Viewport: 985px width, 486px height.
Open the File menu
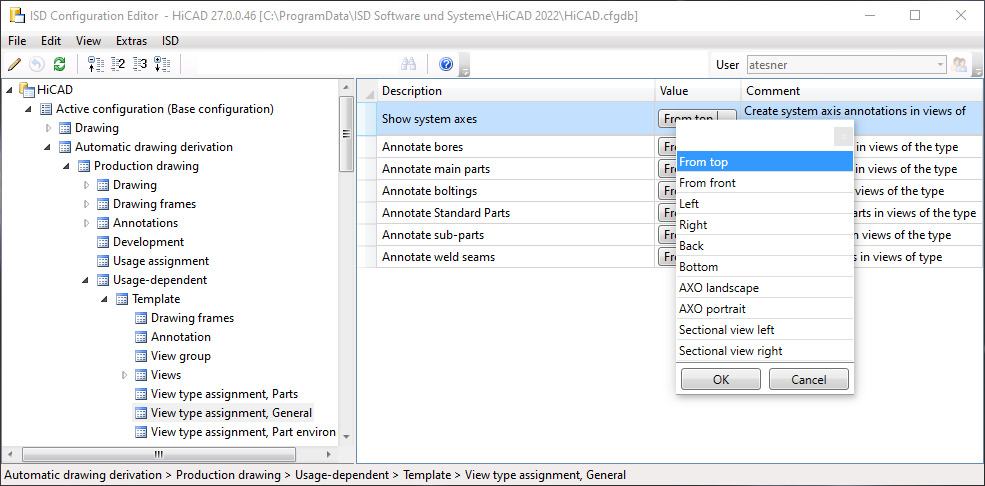17,41
